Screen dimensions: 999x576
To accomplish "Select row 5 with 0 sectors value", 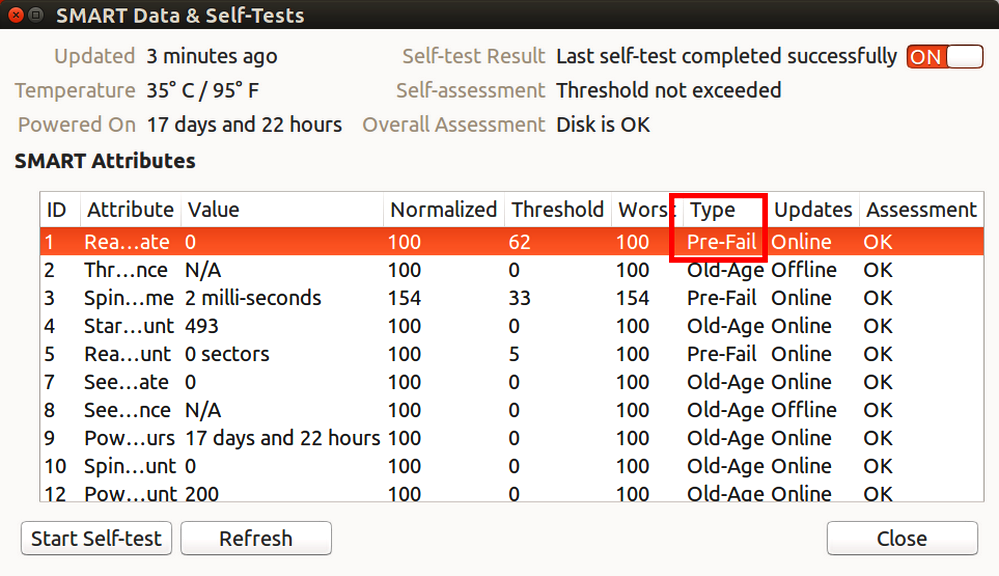I will click(x=512, y=354).
